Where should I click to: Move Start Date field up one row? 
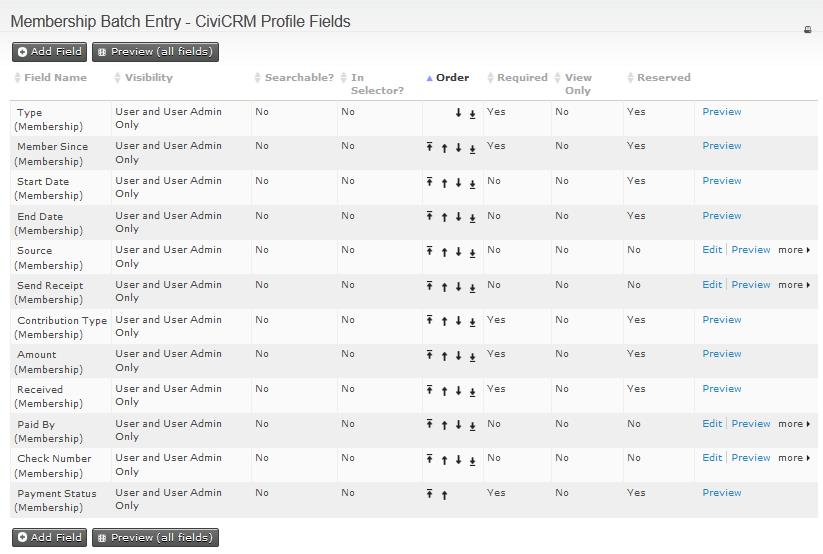(444, 182)
